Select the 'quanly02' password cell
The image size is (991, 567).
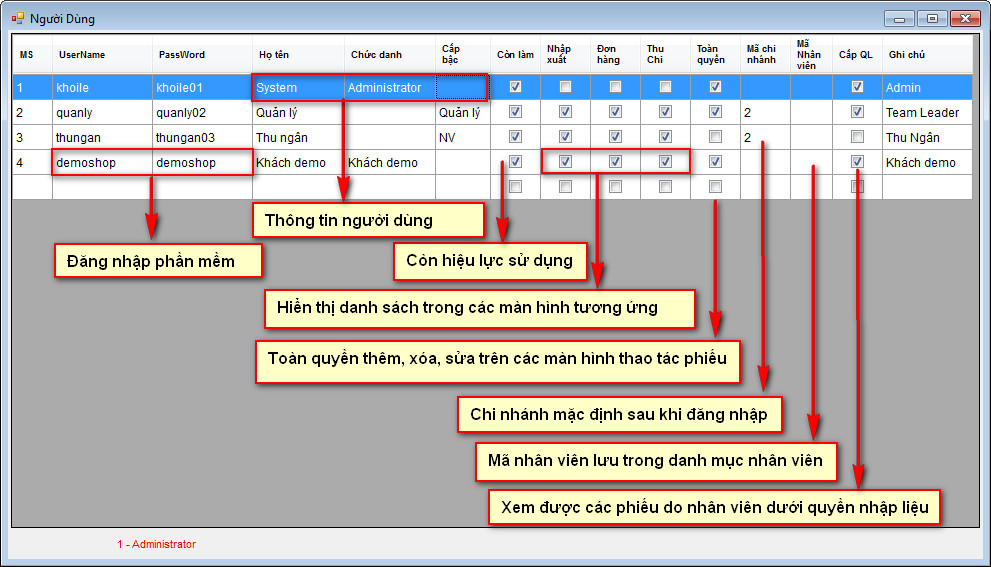pos(202,113)
